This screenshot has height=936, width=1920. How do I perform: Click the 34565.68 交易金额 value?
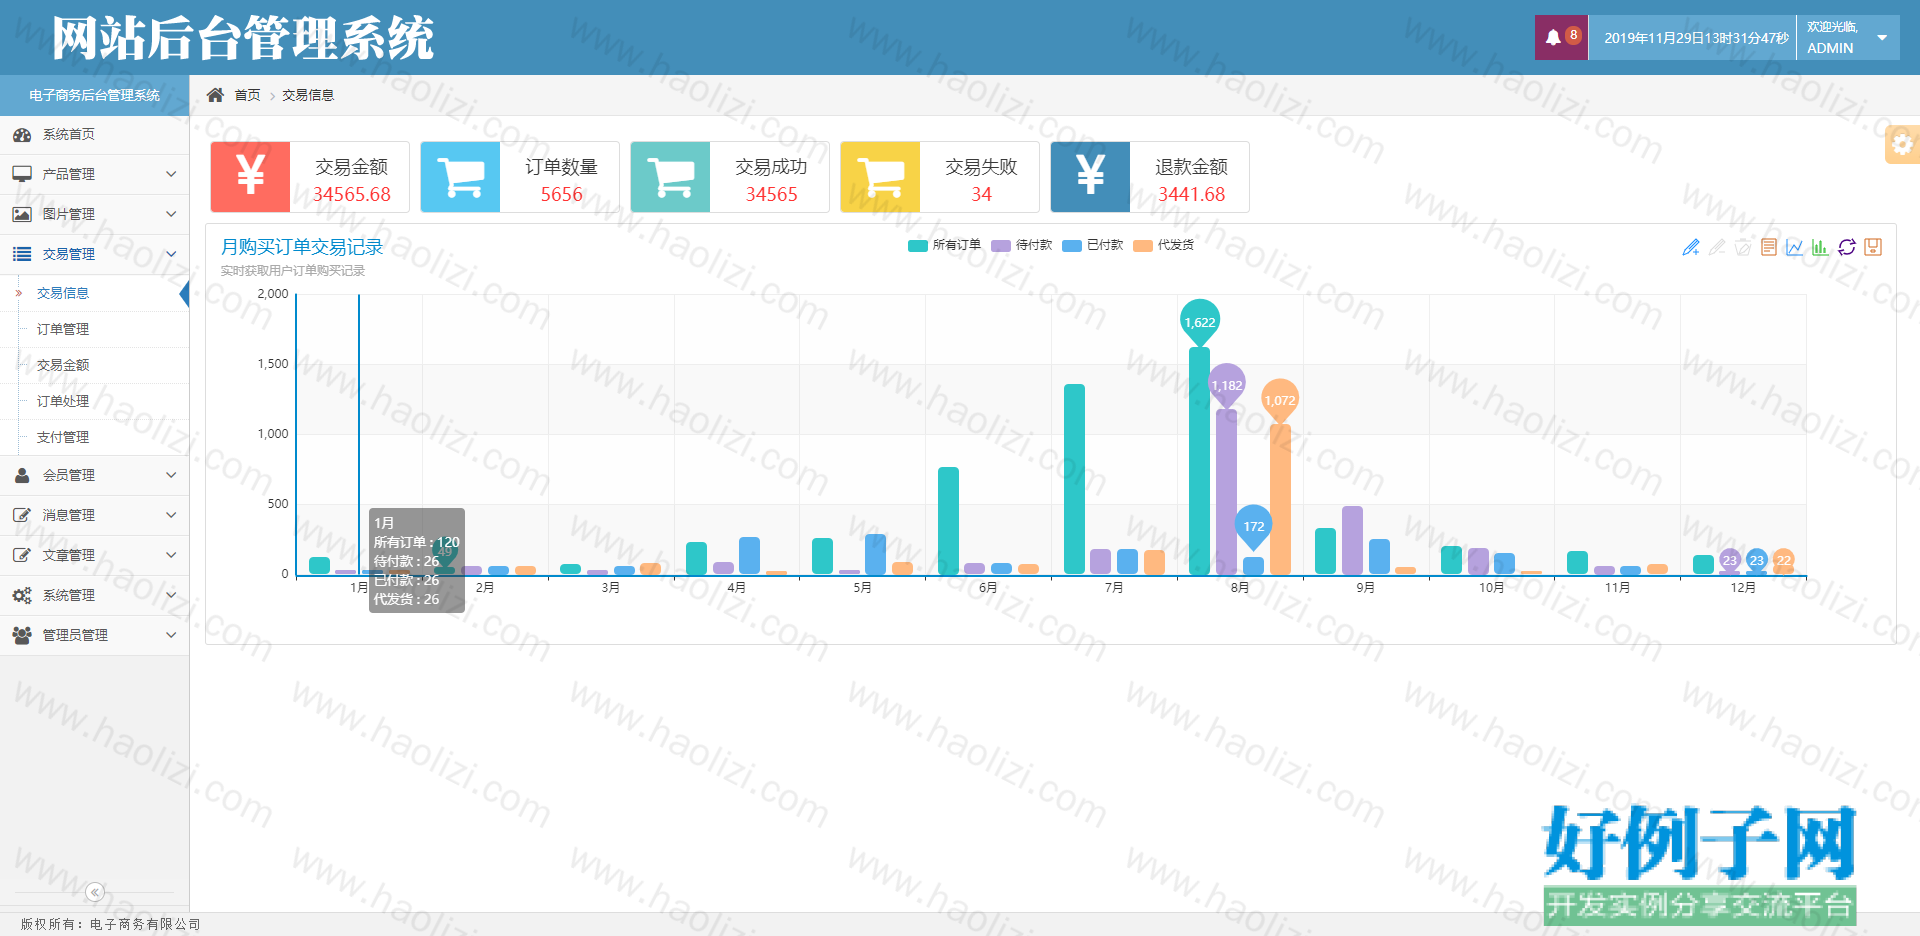click(352, 194)
